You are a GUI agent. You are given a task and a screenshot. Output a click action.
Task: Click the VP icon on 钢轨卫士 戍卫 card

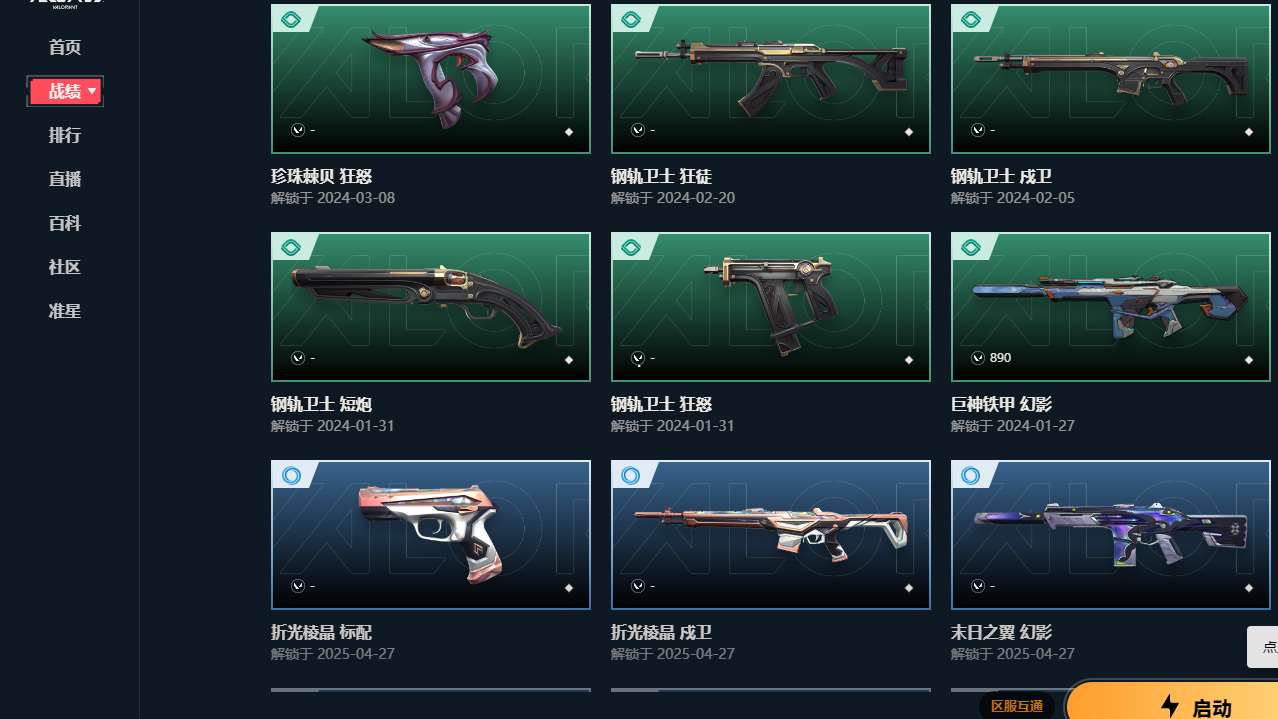pos(977,130)
